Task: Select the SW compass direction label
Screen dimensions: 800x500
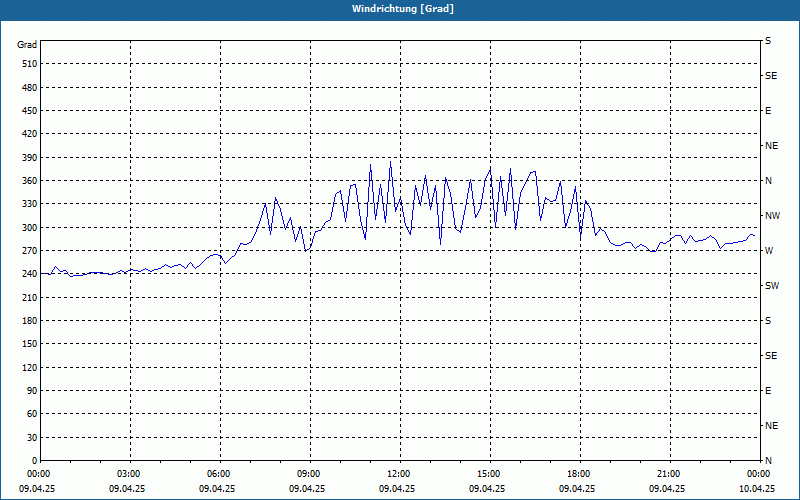Action: (x=771, y=286)
